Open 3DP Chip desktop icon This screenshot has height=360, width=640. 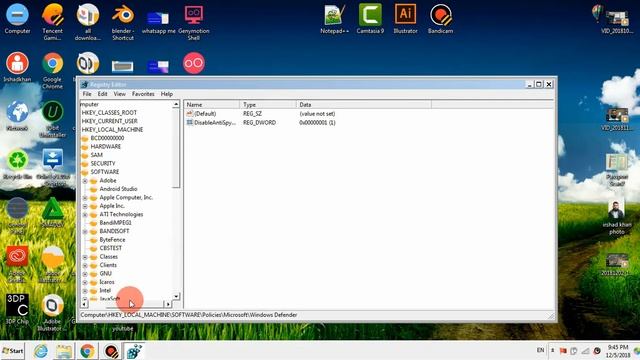(17, 309)
